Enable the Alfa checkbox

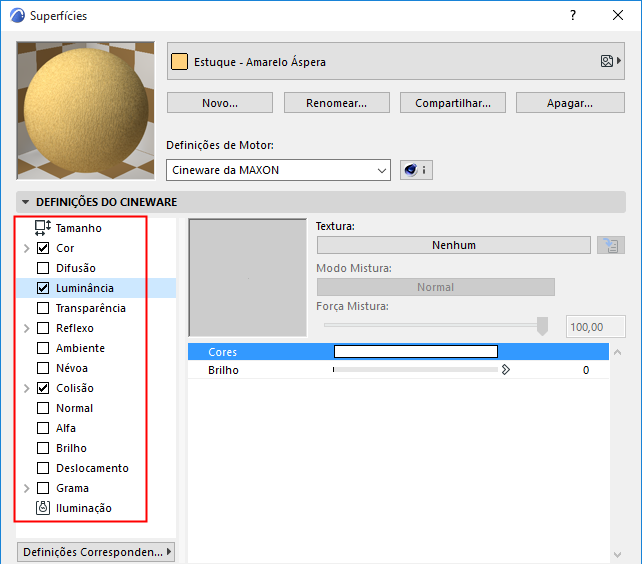pyautogui.click(x=43, y=428)
